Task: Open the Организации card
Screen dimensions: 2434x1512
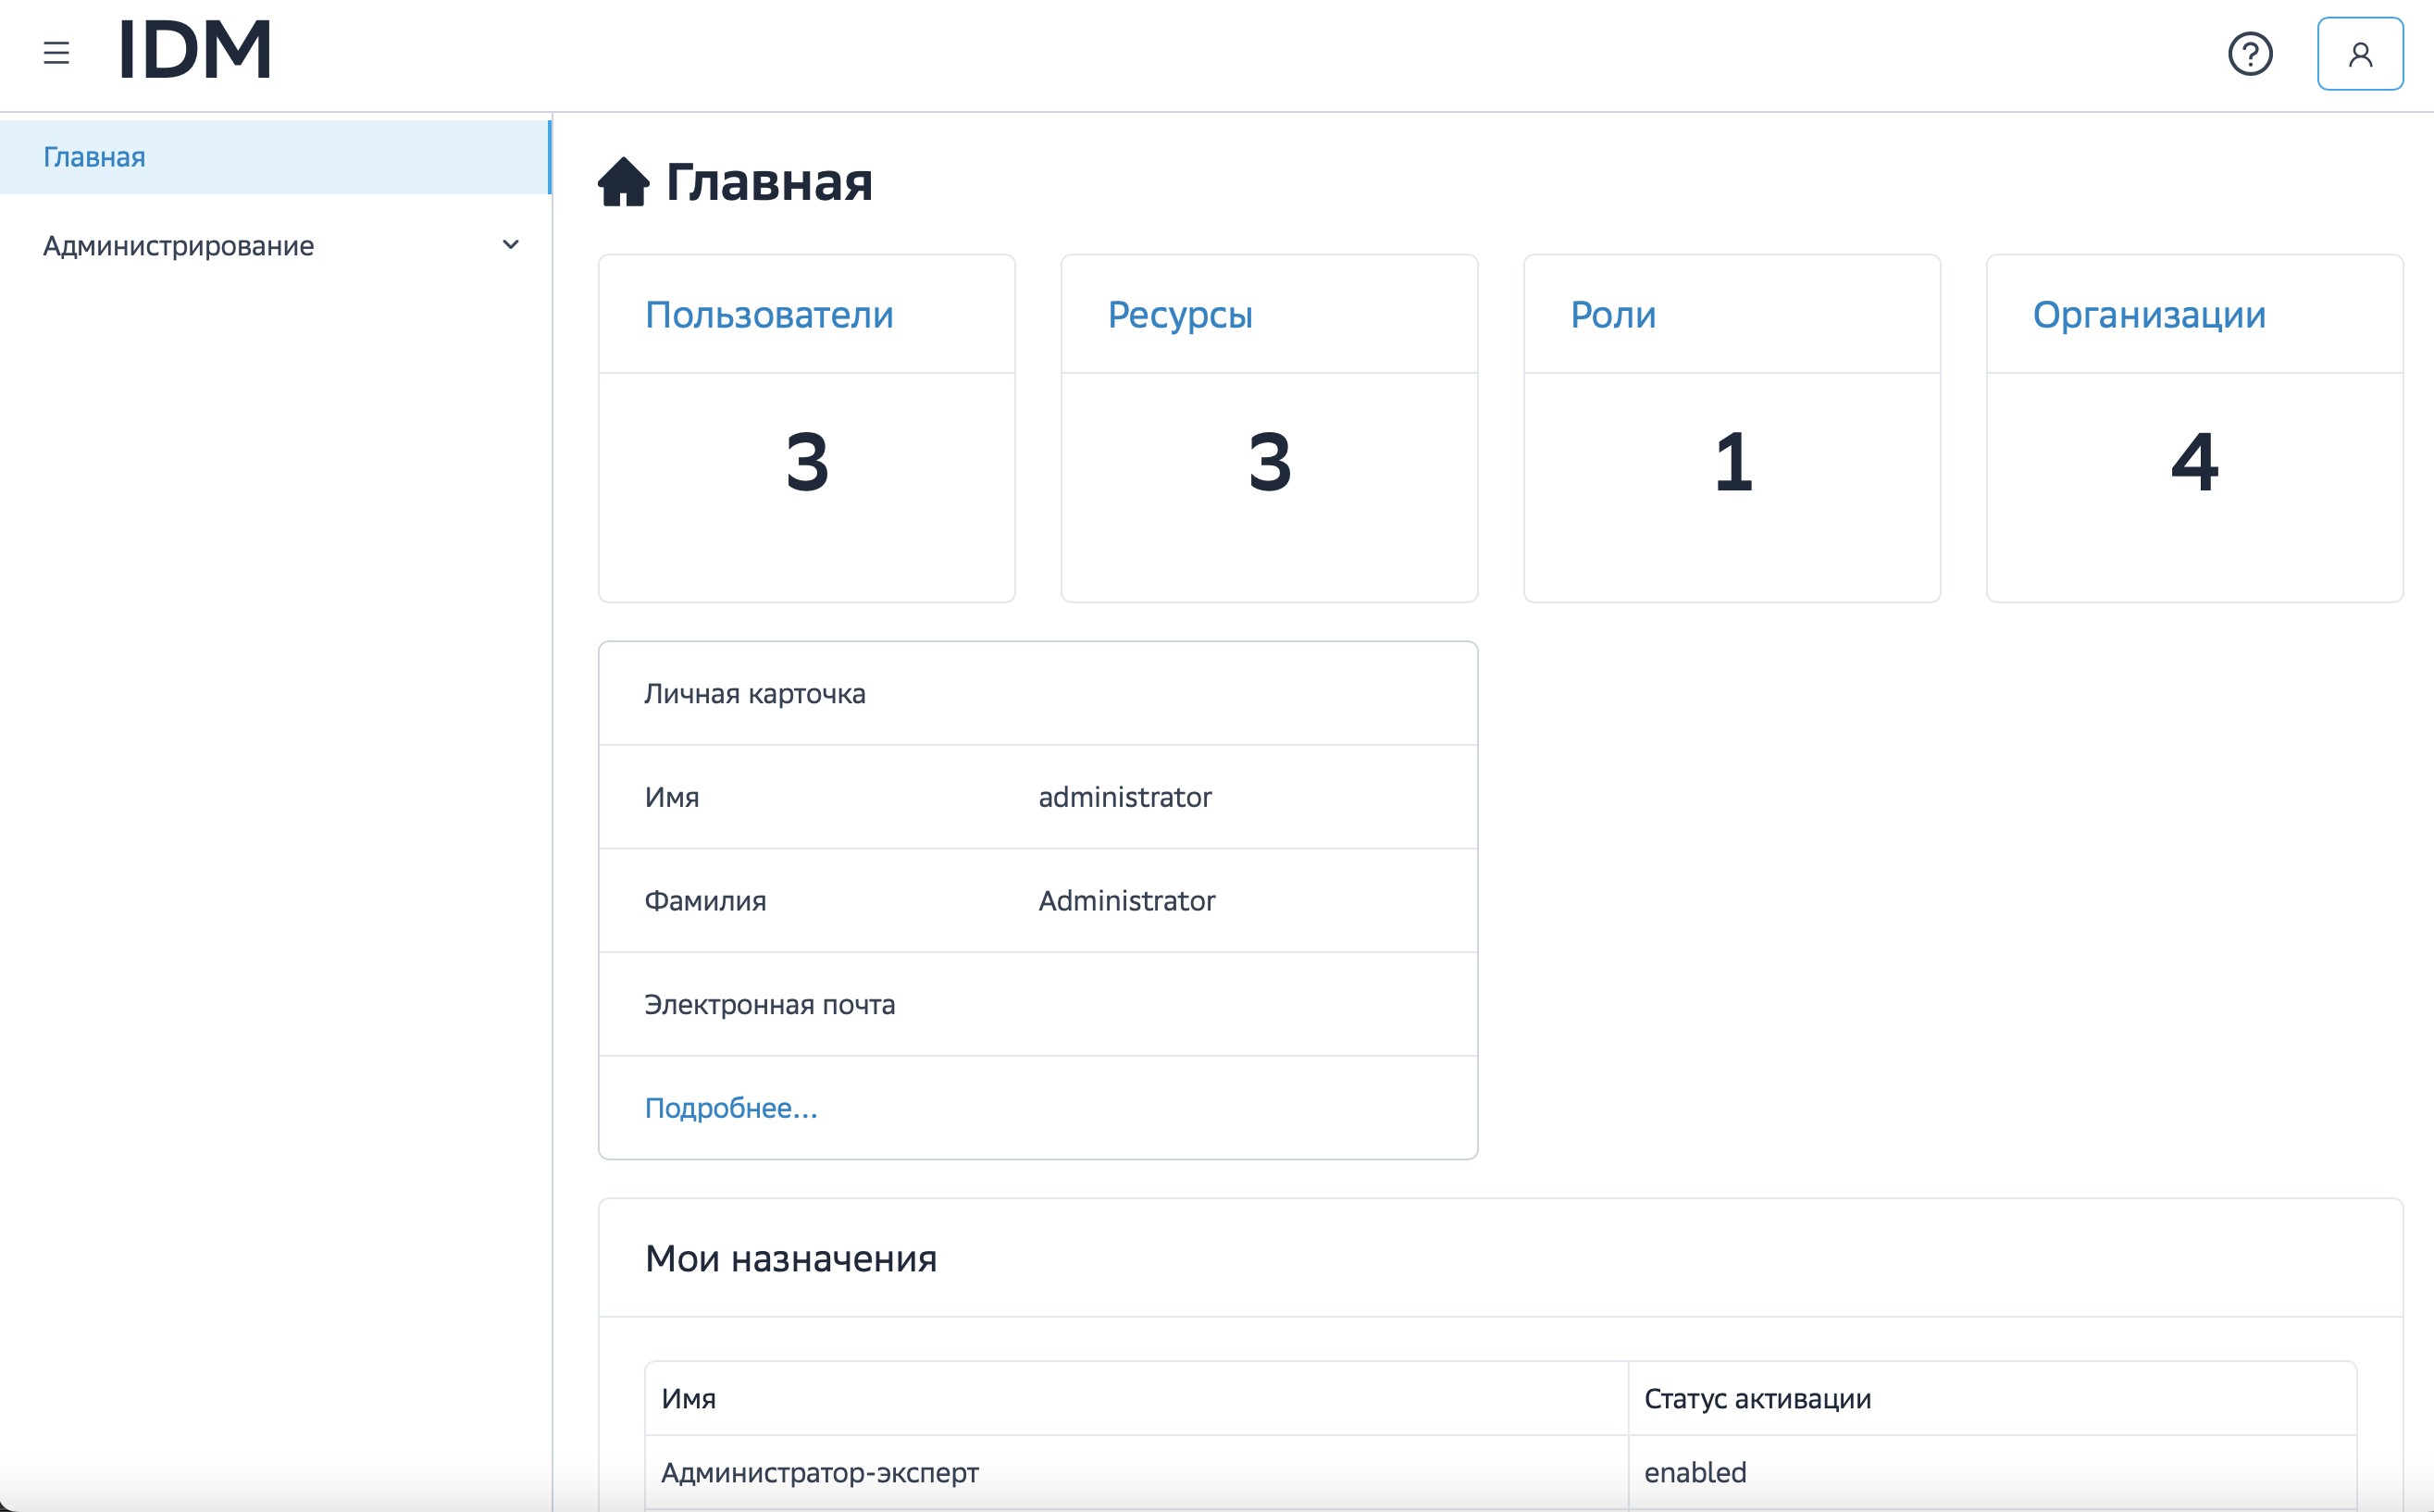Action: click(2148, 314)
